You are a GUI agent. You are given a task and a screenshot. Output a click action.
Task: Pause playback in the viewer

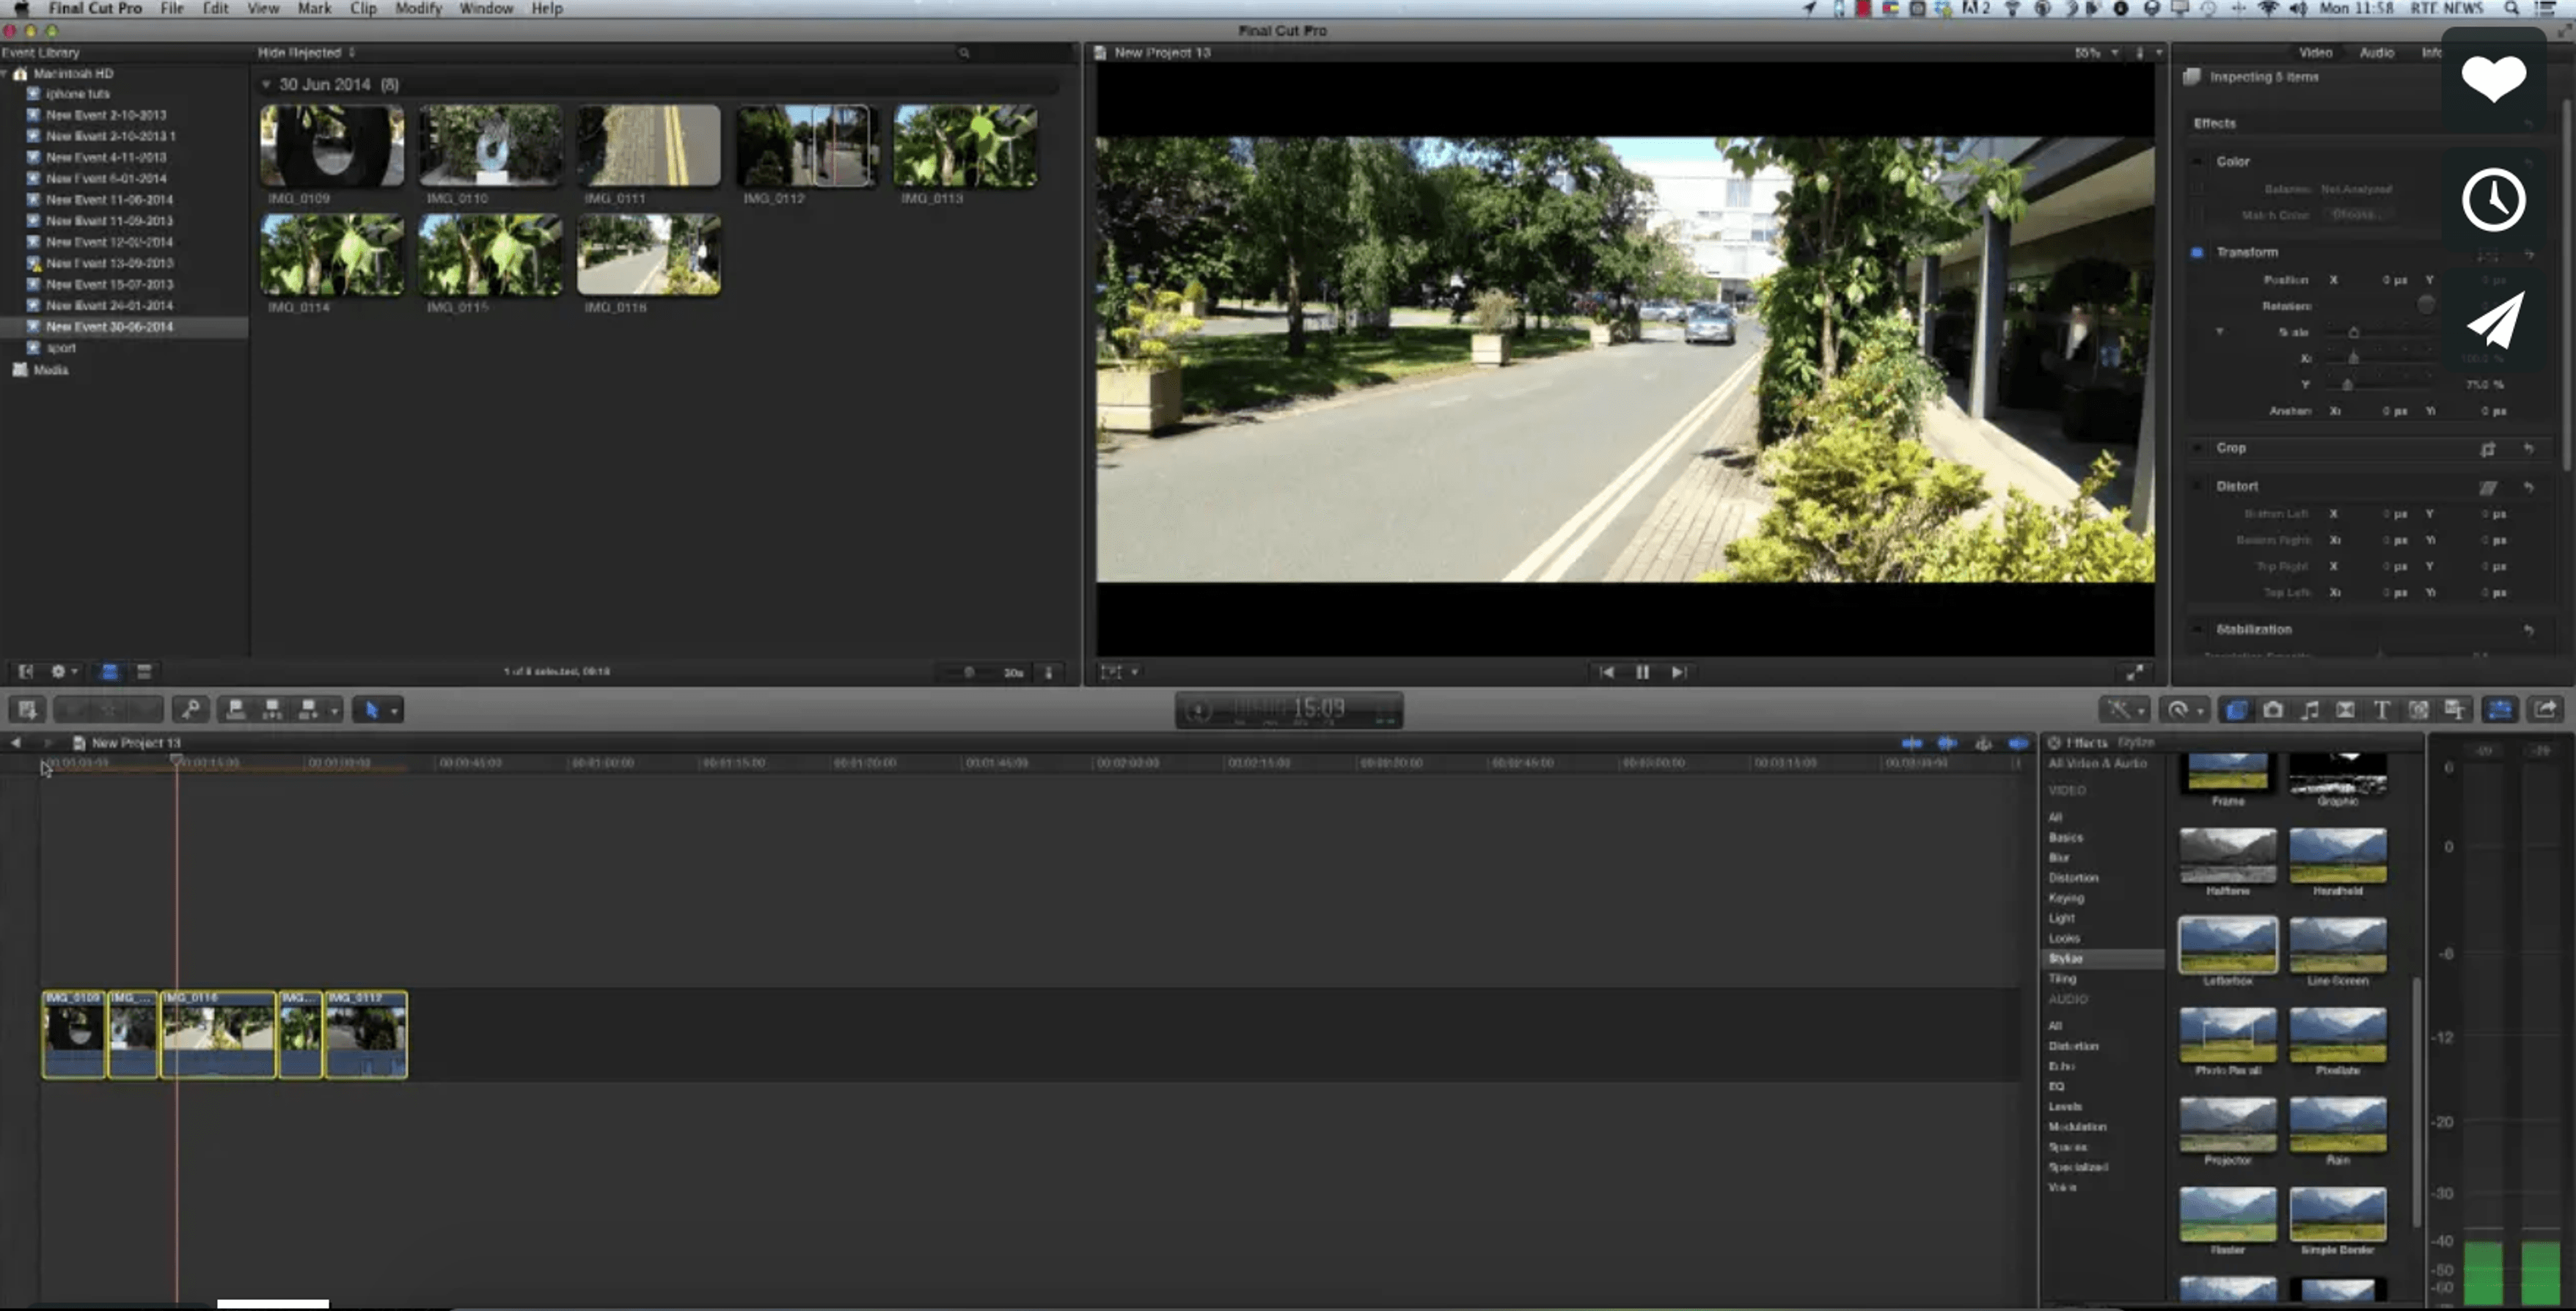pos(1642,672)
